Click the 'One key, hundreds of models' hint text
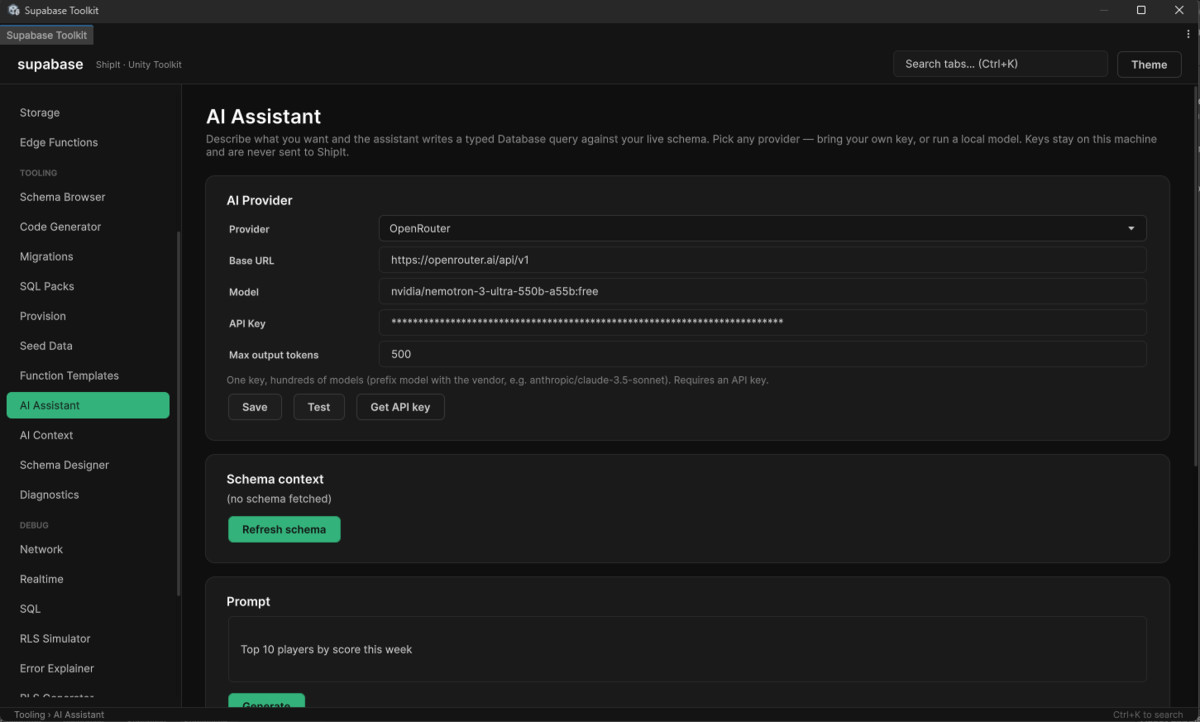1200x722 pixels. (x=497, y=380)
